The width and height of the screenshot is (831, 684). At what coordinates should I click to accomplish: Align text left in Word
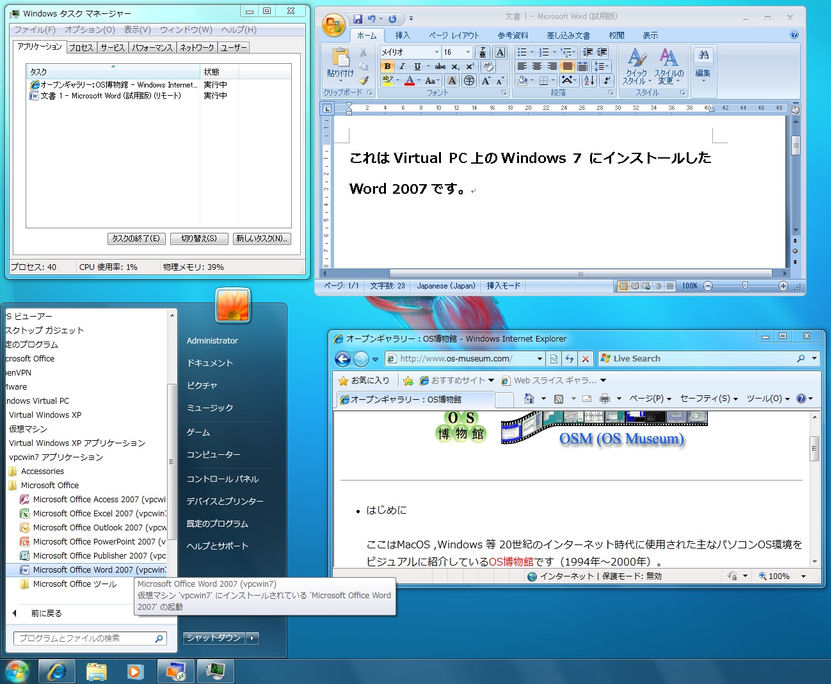point(522,66)
